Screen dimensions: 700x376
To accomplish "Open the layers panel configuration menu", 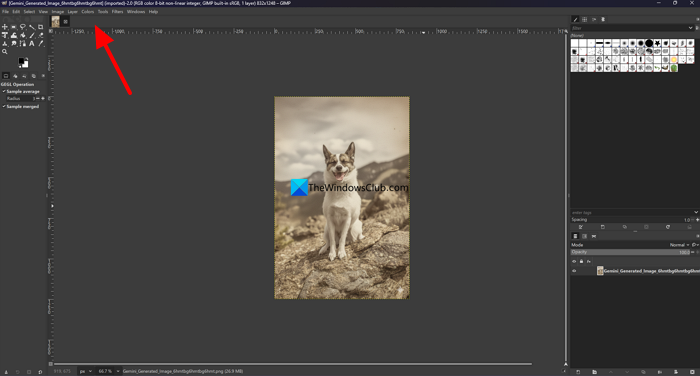I will pos(698,236).
